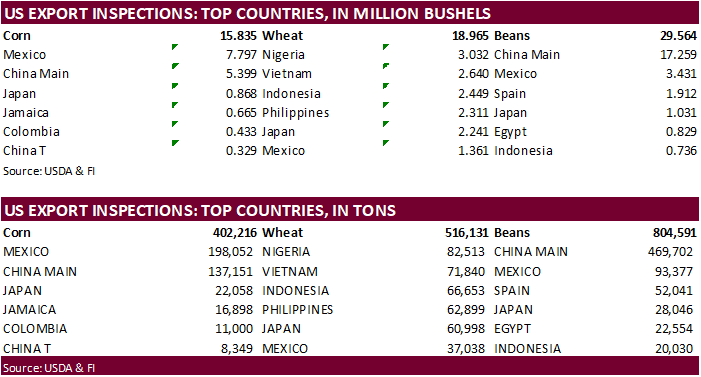This screenshot has height=377, width=701.
Task: Click the NIGERIA wheat tons row label
Action: pos(286,252)
